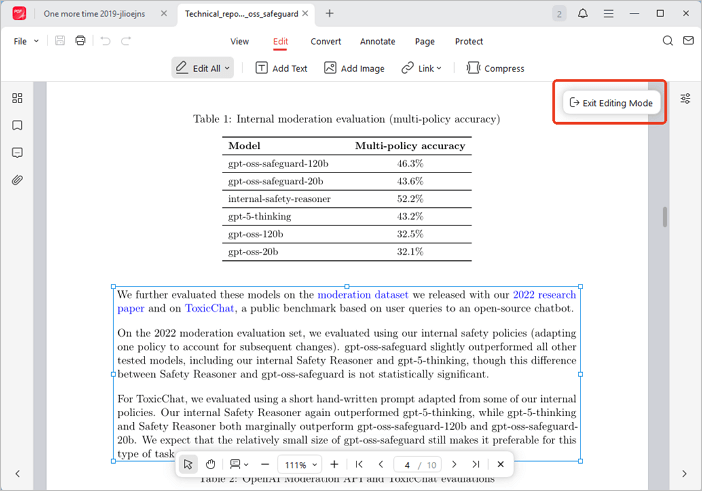
Task: Go to the next page
Action: (x=454, y=464)
